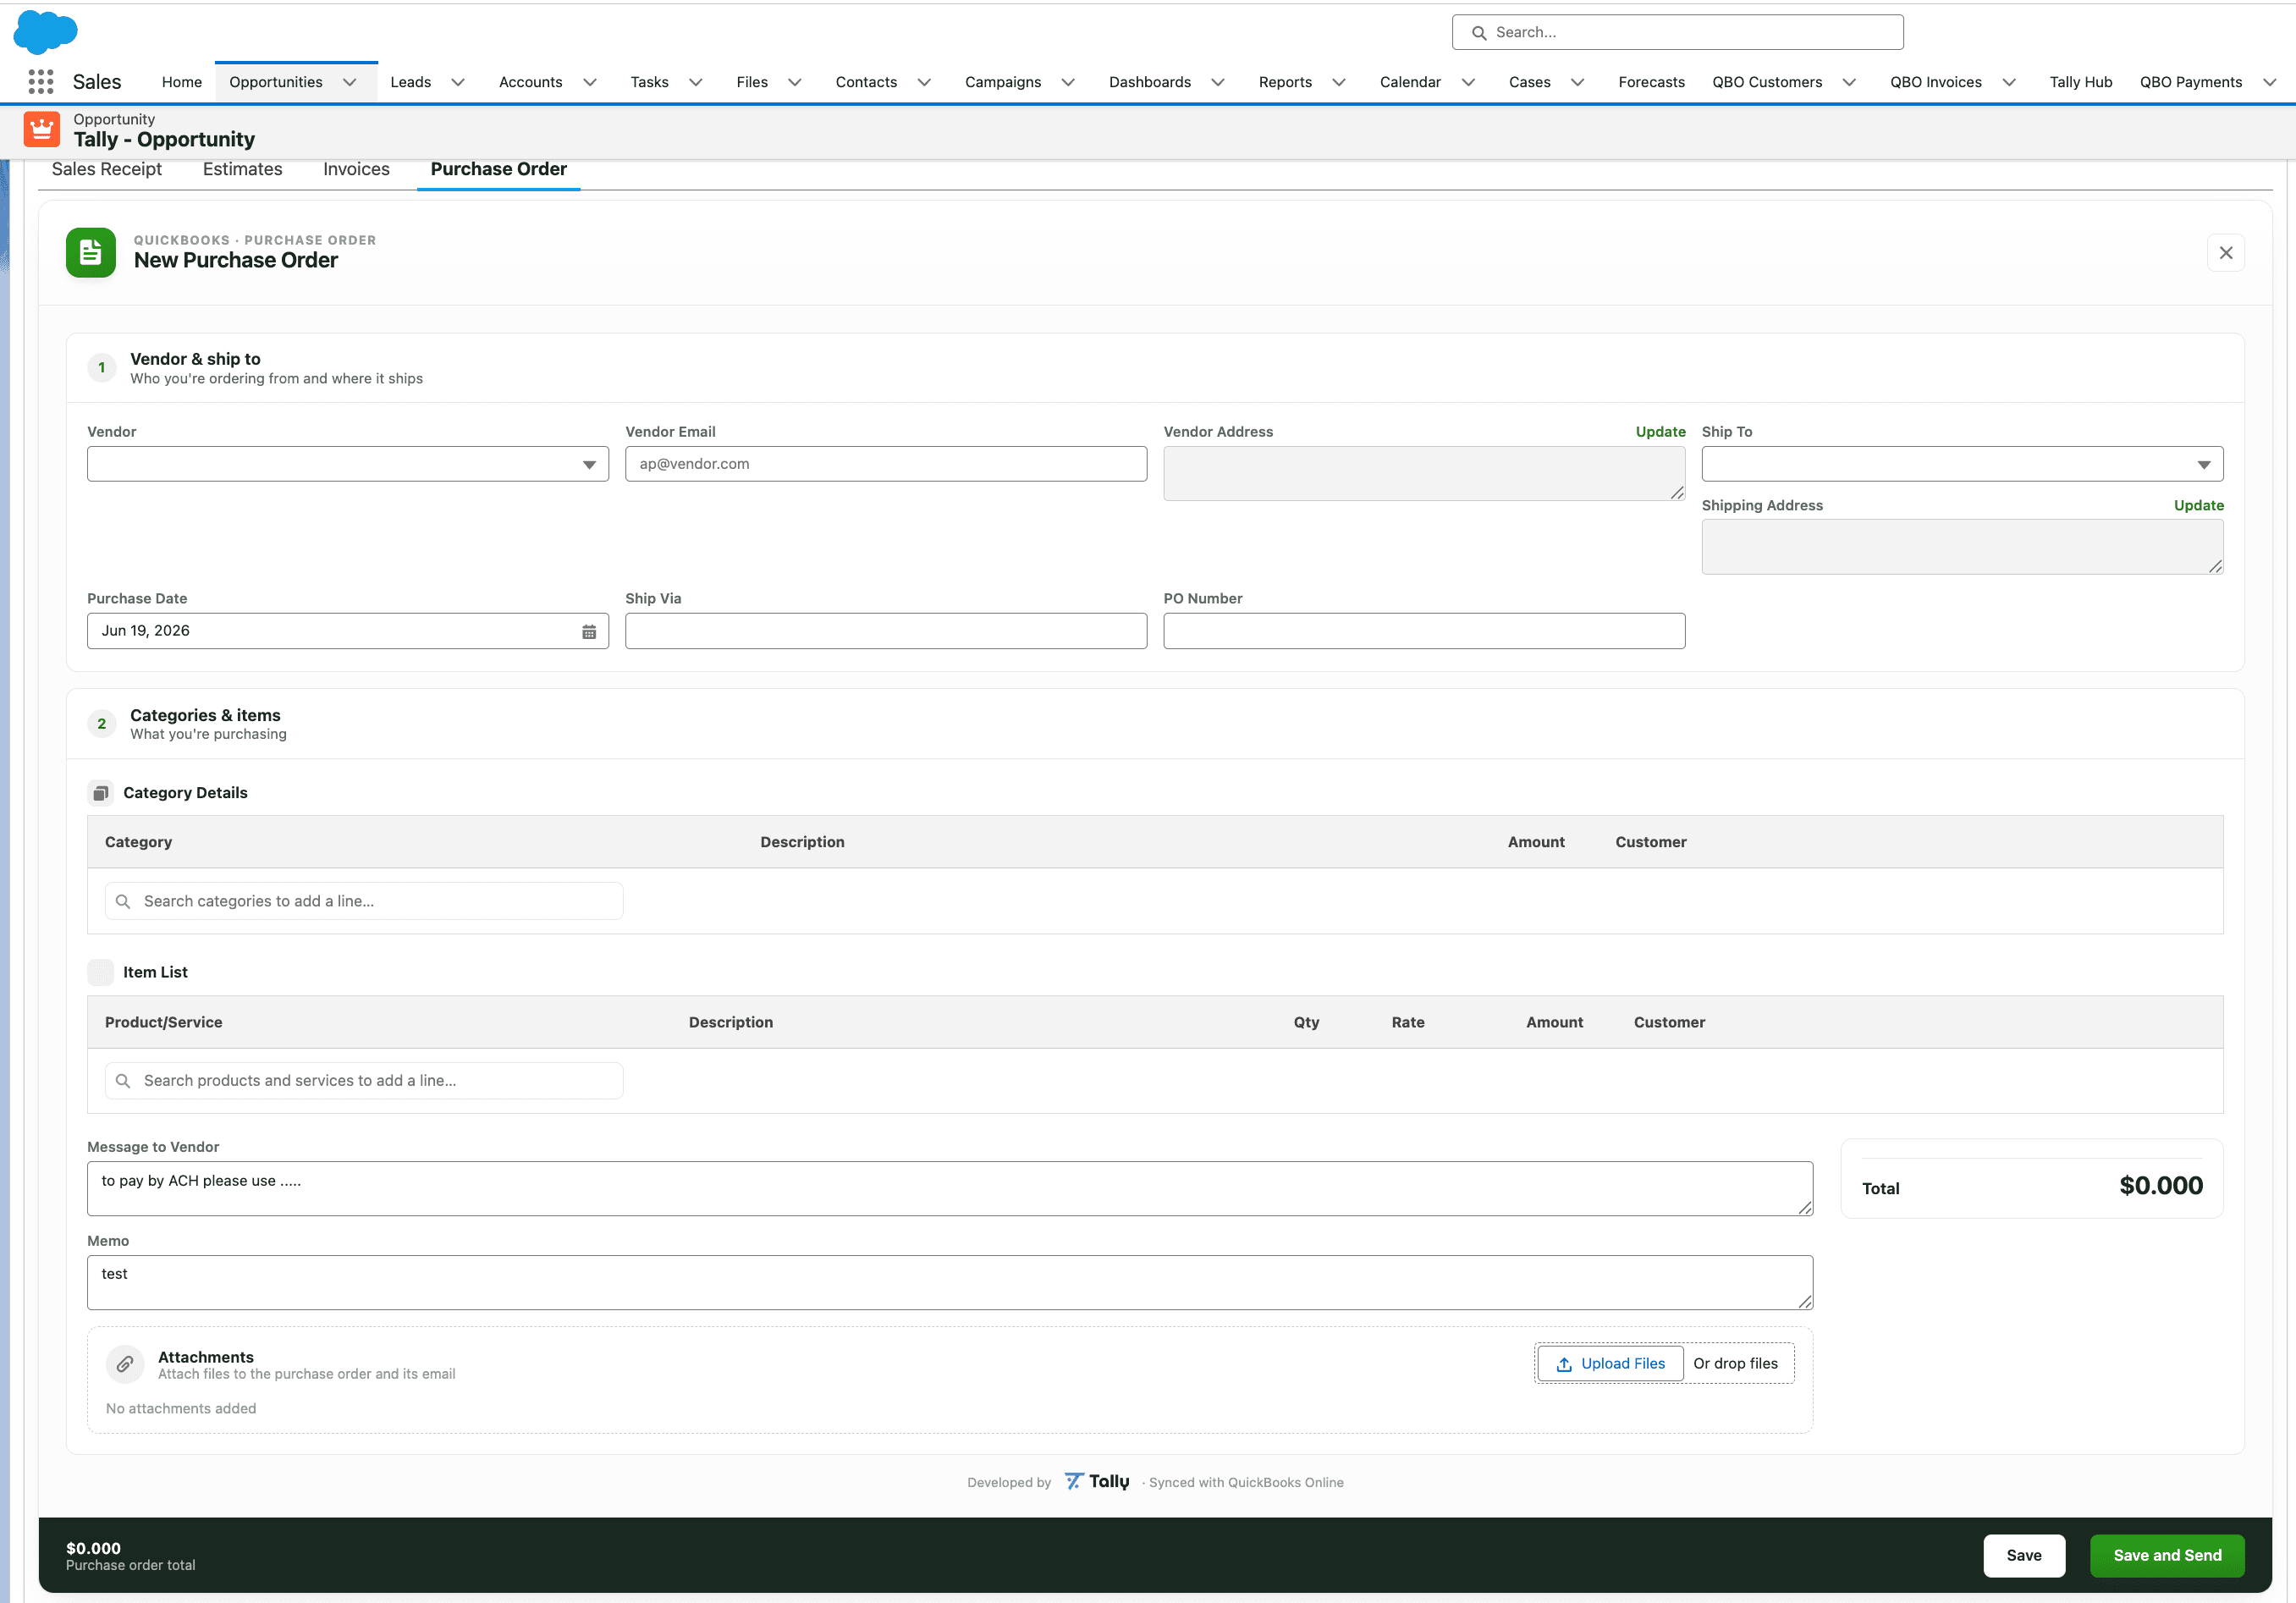Viewport: 2296px width, 1603px height.
Task: Switch to the Sales Receipt tab
Action: point(107,169)
